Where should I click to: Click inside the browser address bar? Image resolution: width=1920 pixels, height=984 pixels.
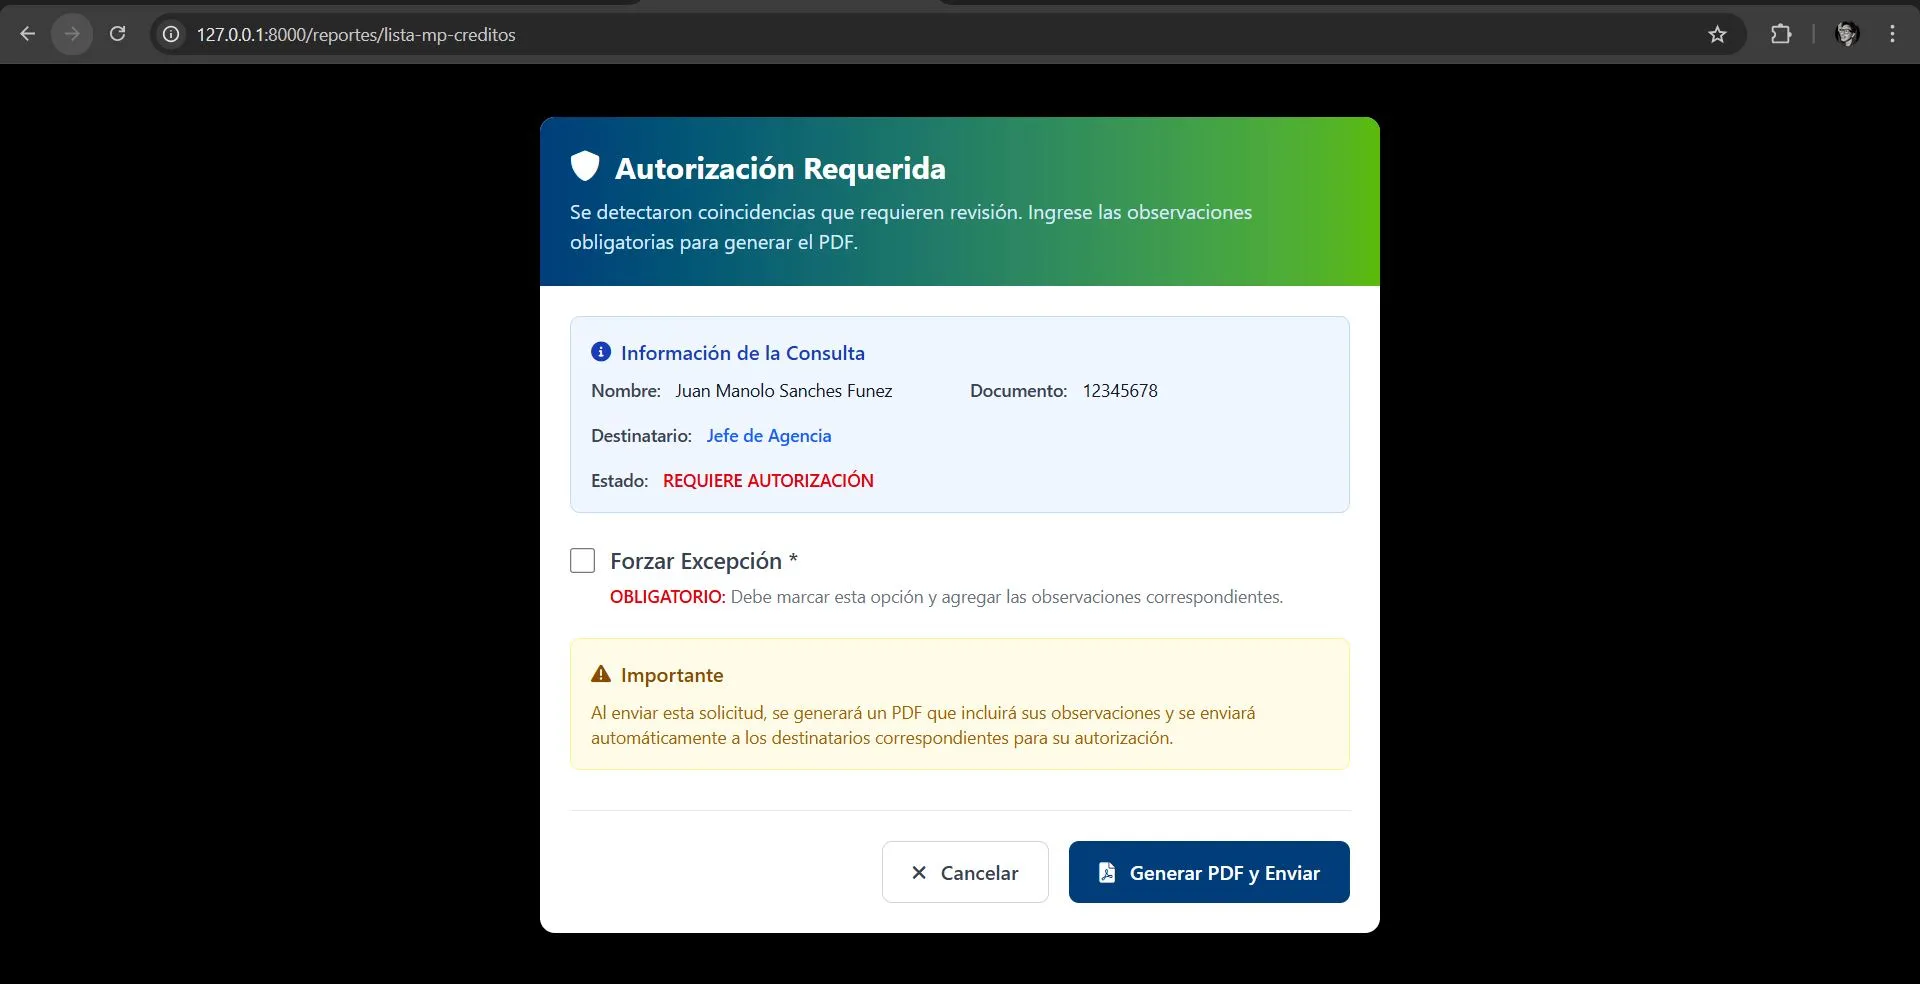[600, 34]
